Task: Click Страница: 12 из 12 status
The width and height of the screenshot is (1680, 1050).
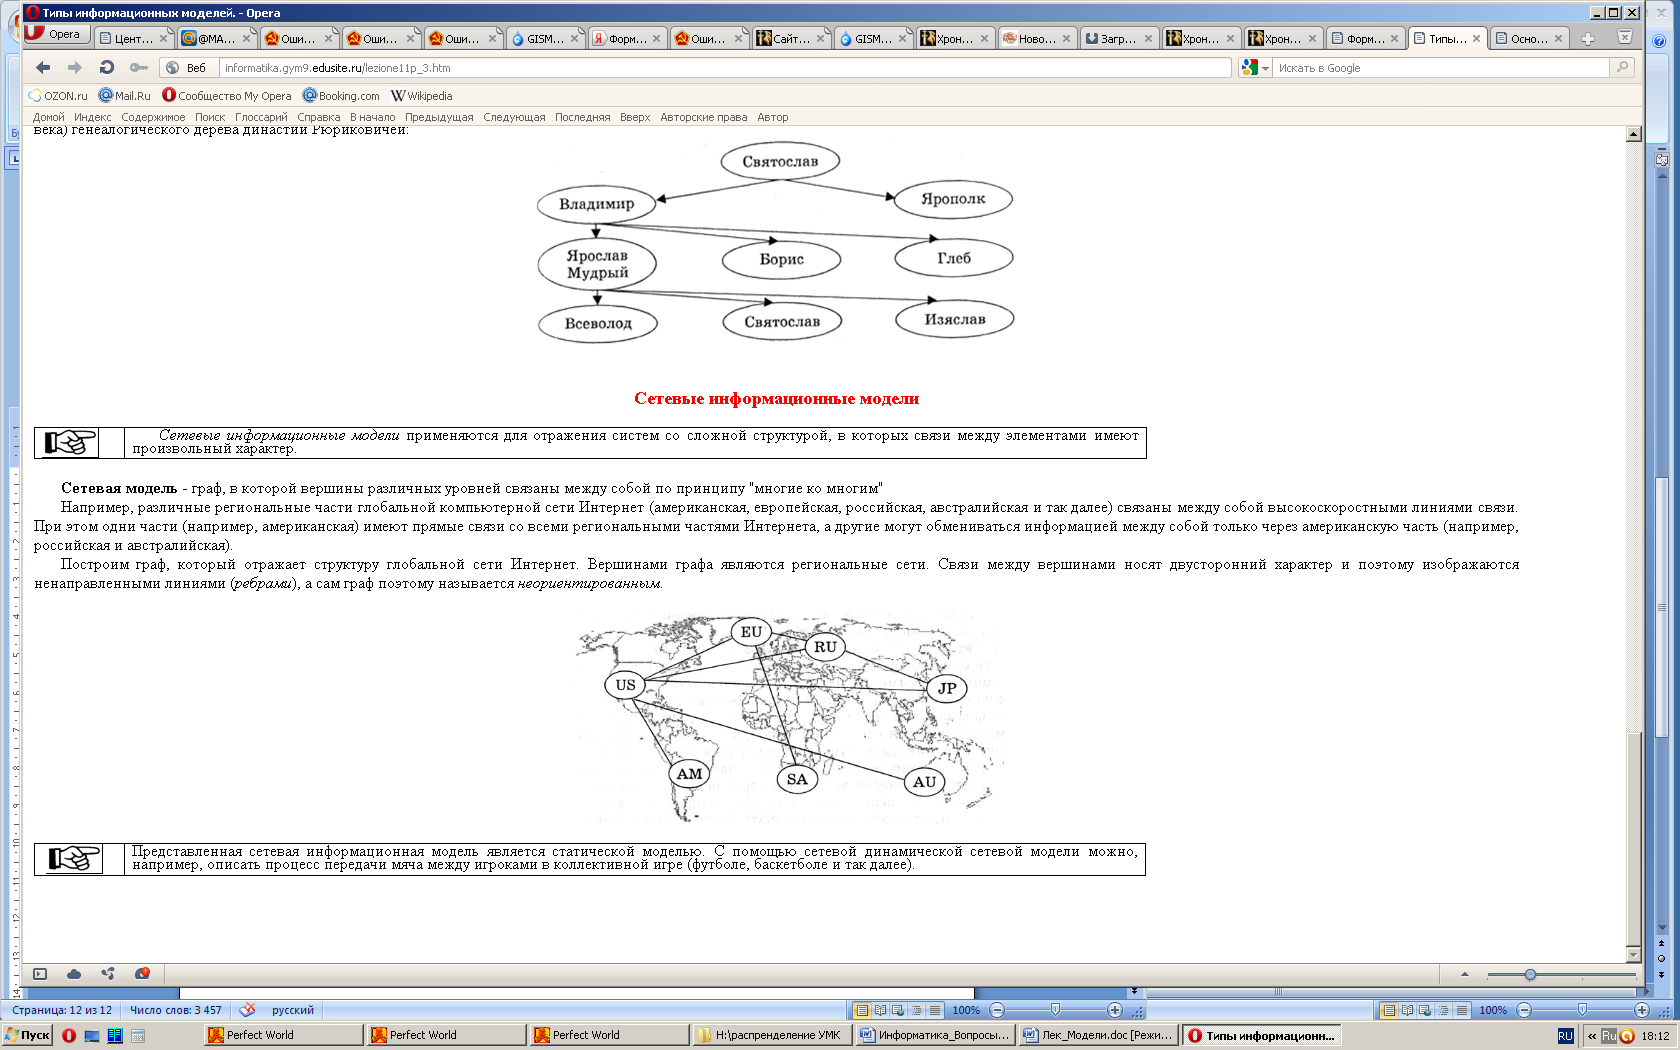Action: (x=62, y=1010)
